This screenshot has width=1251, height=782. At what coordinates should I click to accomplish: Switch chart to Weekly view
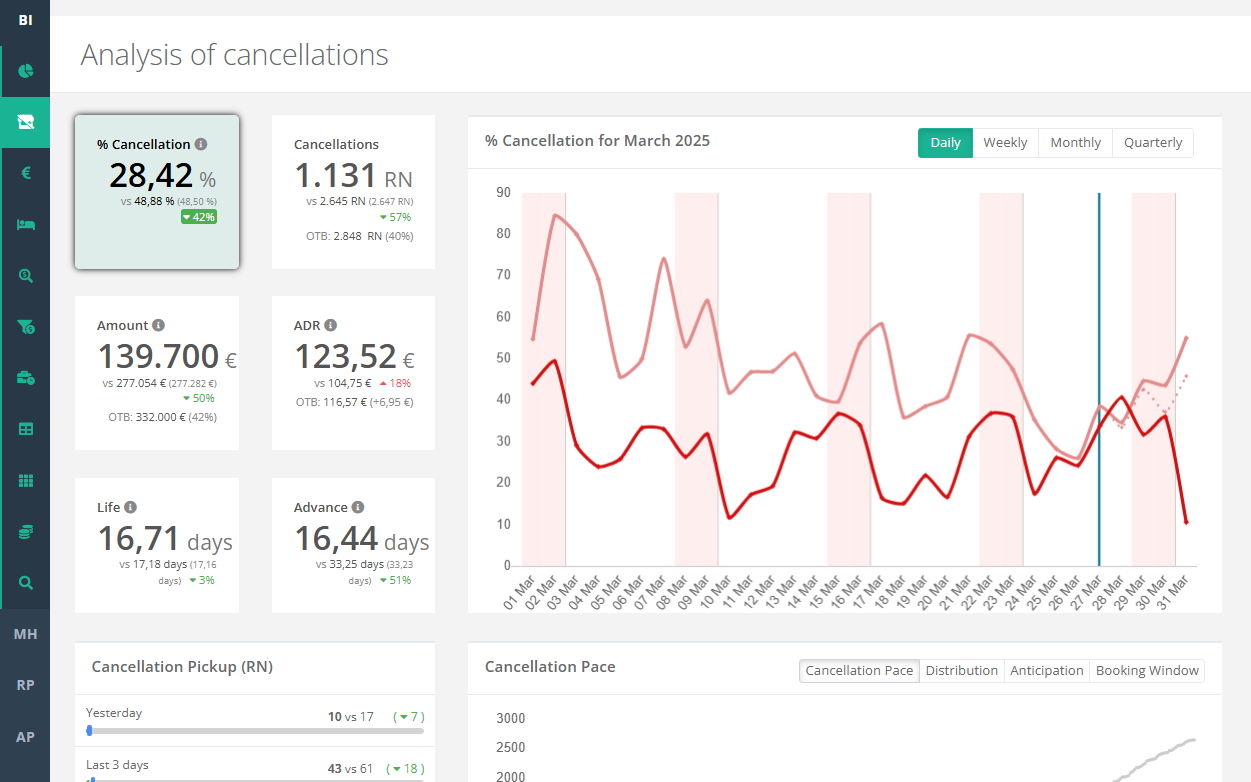click(1005, 143)
